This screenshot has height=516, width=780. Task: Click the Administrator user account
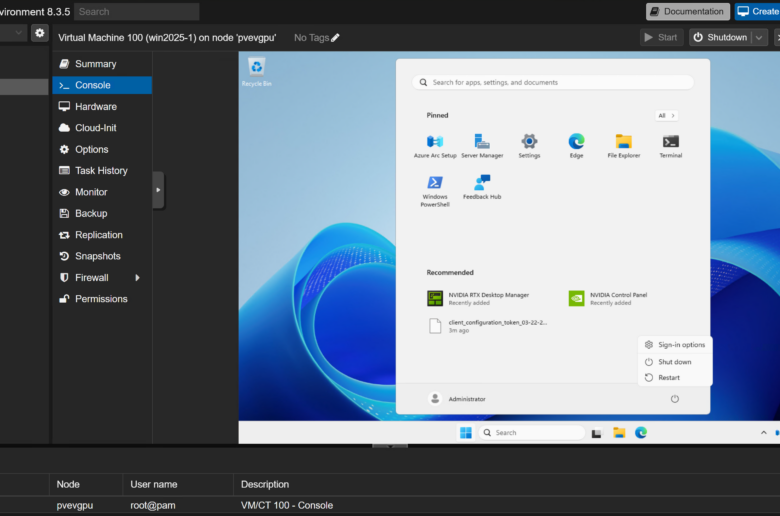click(457, 399)
